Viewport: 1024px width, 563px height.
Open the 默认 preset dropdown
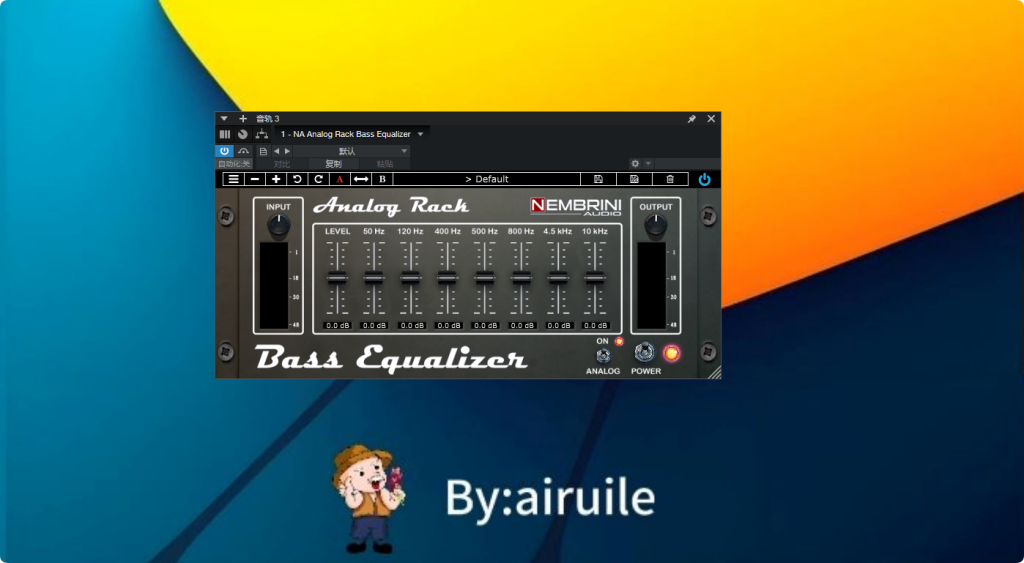point(351,151)
